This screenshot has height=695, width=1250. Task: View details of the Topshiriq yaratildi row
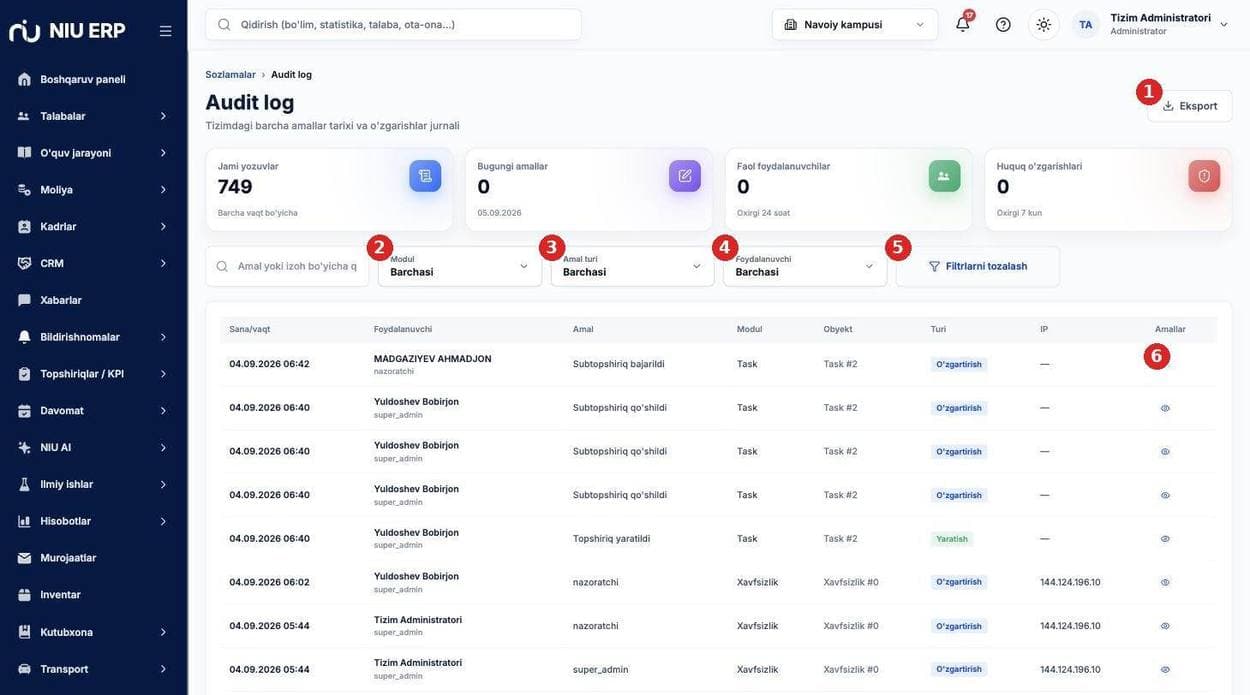(x=1165, y=539)
